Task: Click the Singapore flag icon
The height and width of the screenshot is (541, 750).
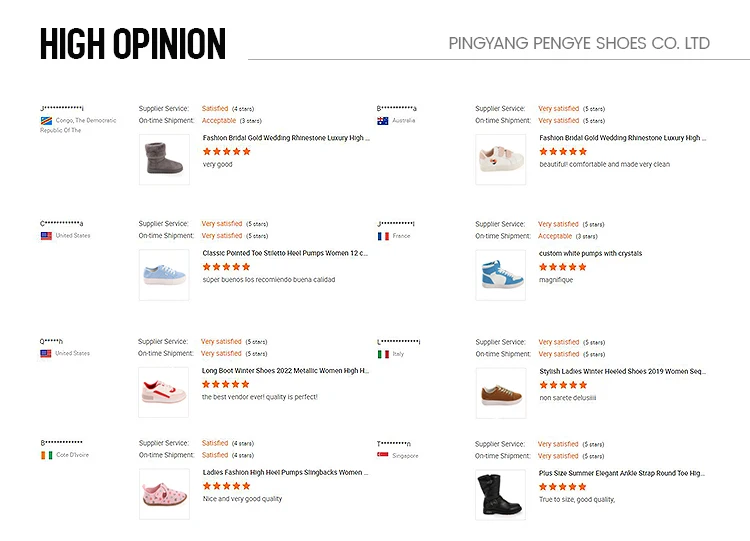Action: click(x=383, y=455)
